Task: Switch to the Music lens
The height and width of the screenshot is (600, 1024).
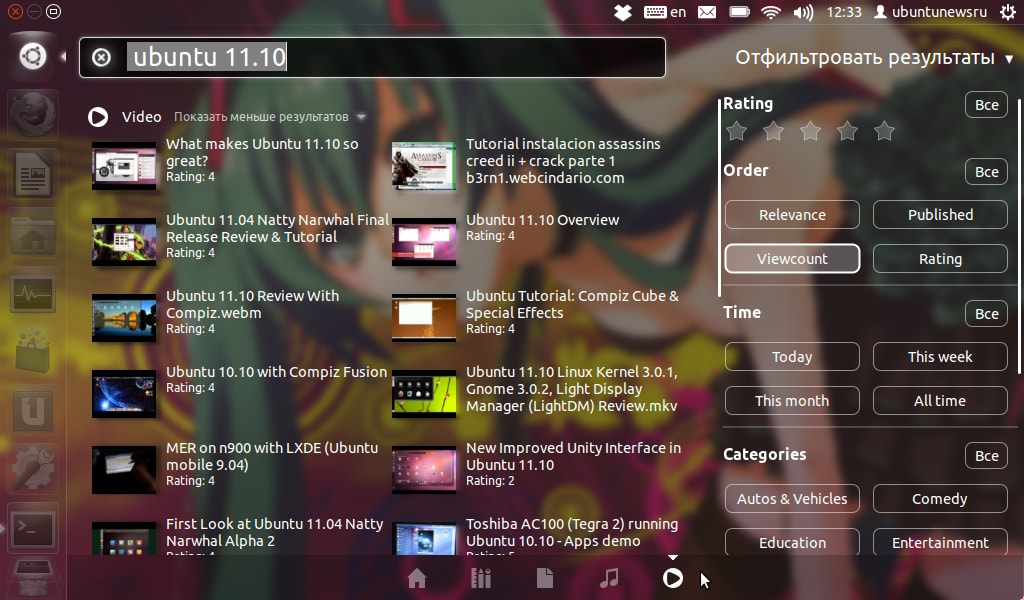Action: click(x=609, y=578)
